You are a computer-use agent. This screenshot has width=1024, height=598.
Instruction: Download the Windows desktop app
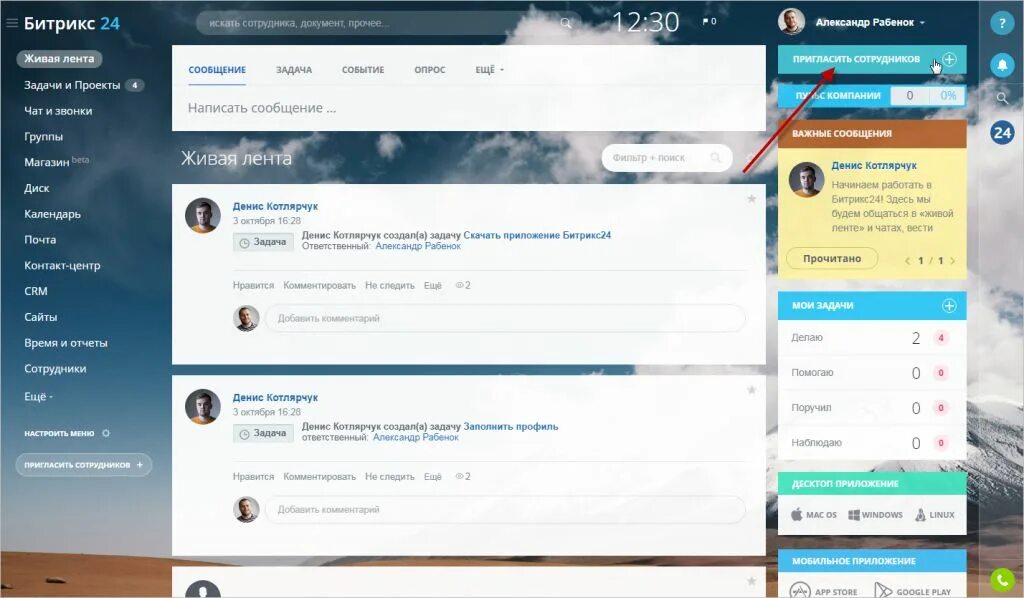click(875, 514)
